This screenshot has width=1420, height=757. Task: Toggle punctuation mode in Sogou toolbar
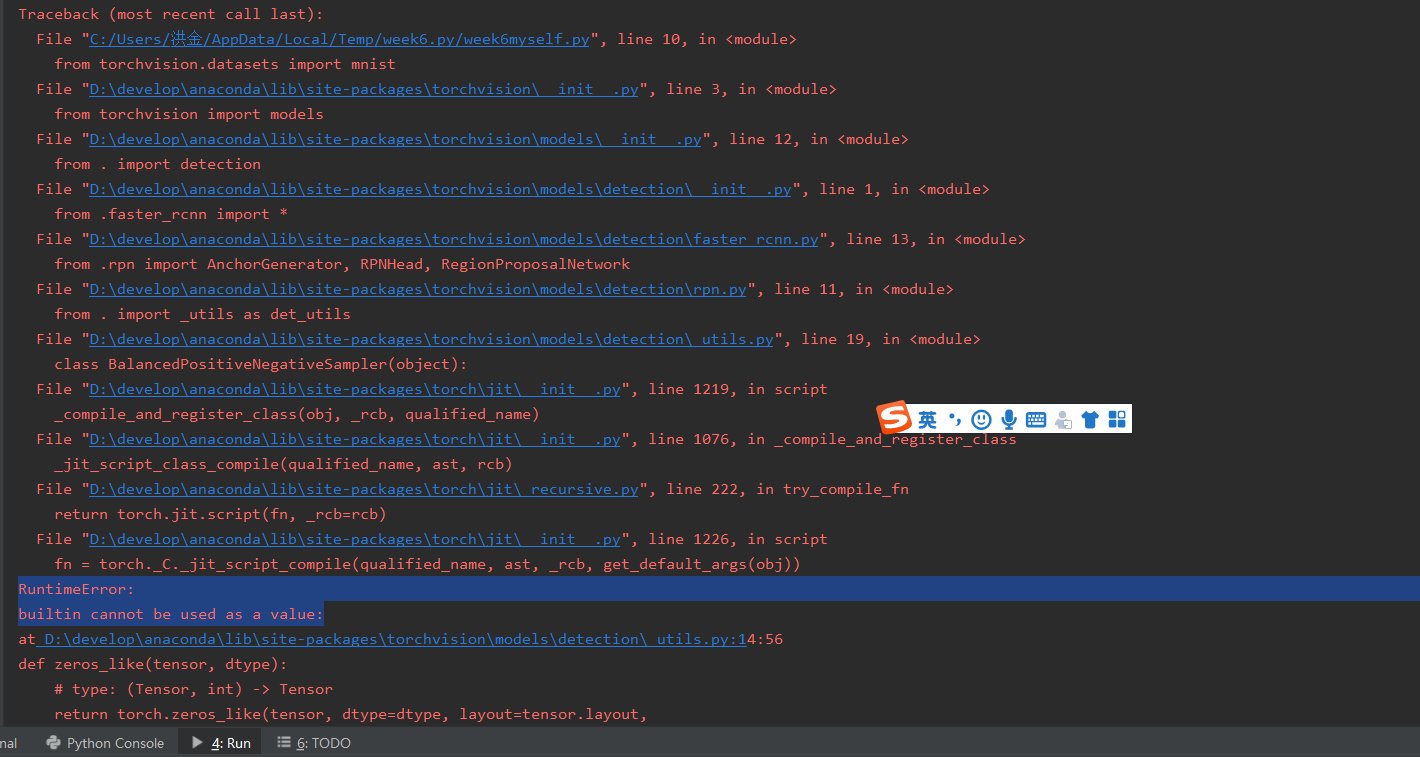point(955,420)
